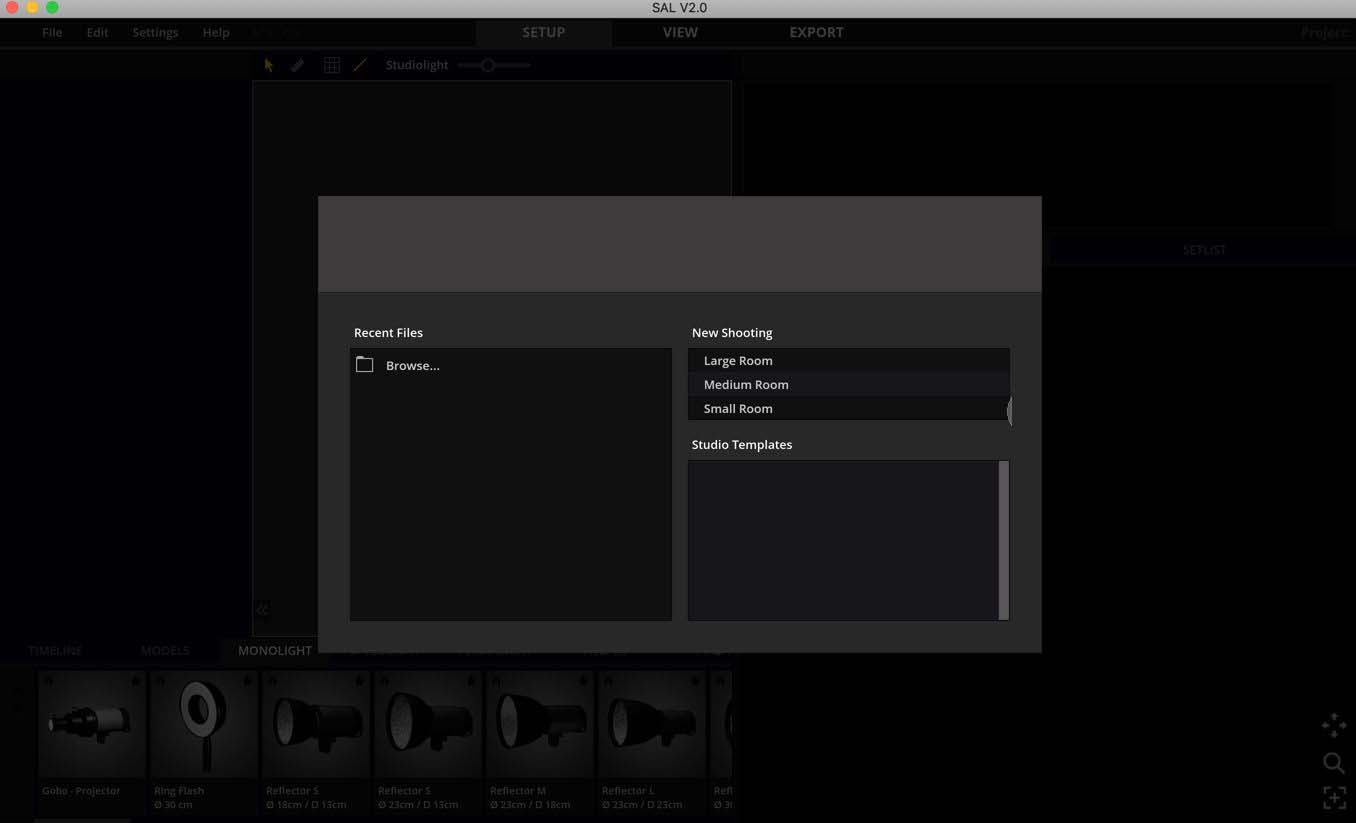Click the magnifier zoom icon
1356x823 pixels.
pos(1334,763)
